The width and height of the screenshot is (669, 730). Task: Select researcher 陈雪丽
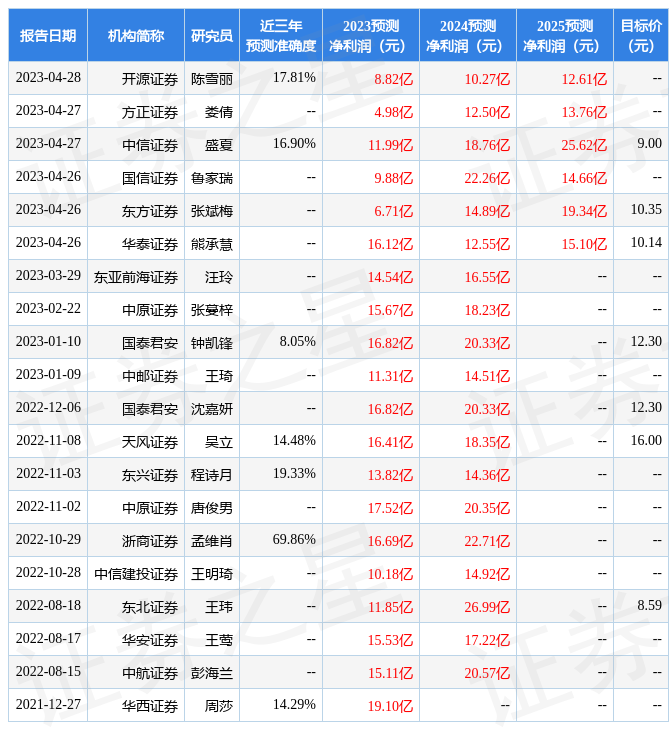(x=212, y=79)
